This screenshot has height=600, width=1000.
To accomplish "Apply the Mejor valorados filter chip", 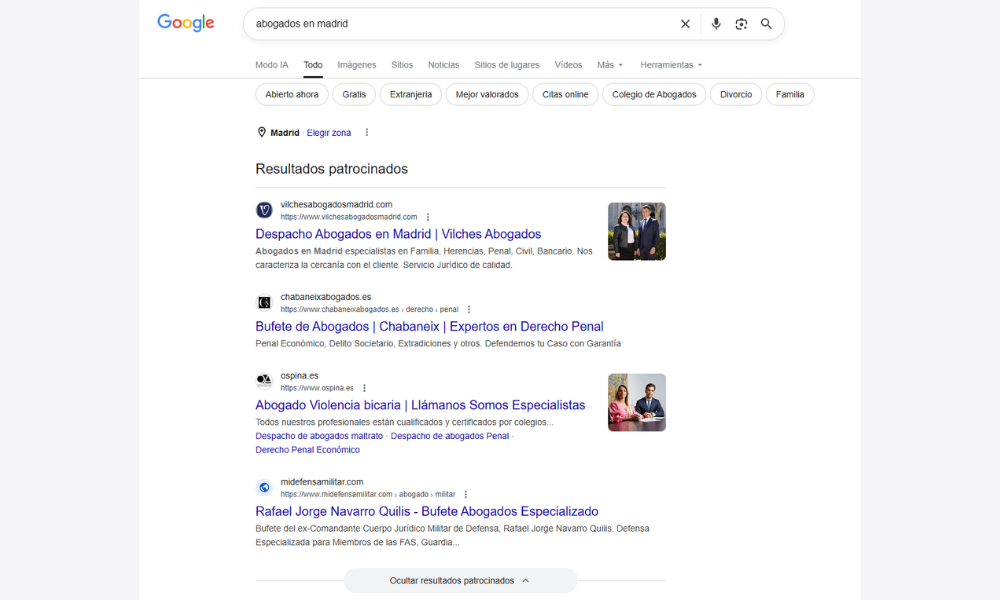I will point(487,94).
